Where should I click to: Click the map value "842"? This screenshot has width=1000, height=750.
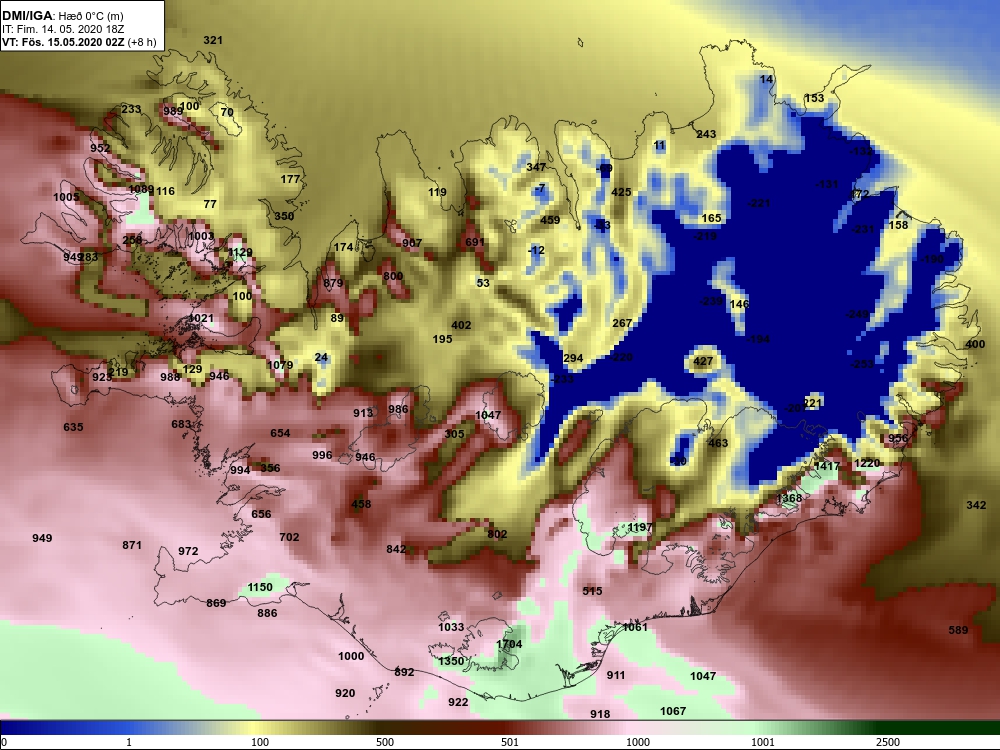click(395, 549)
